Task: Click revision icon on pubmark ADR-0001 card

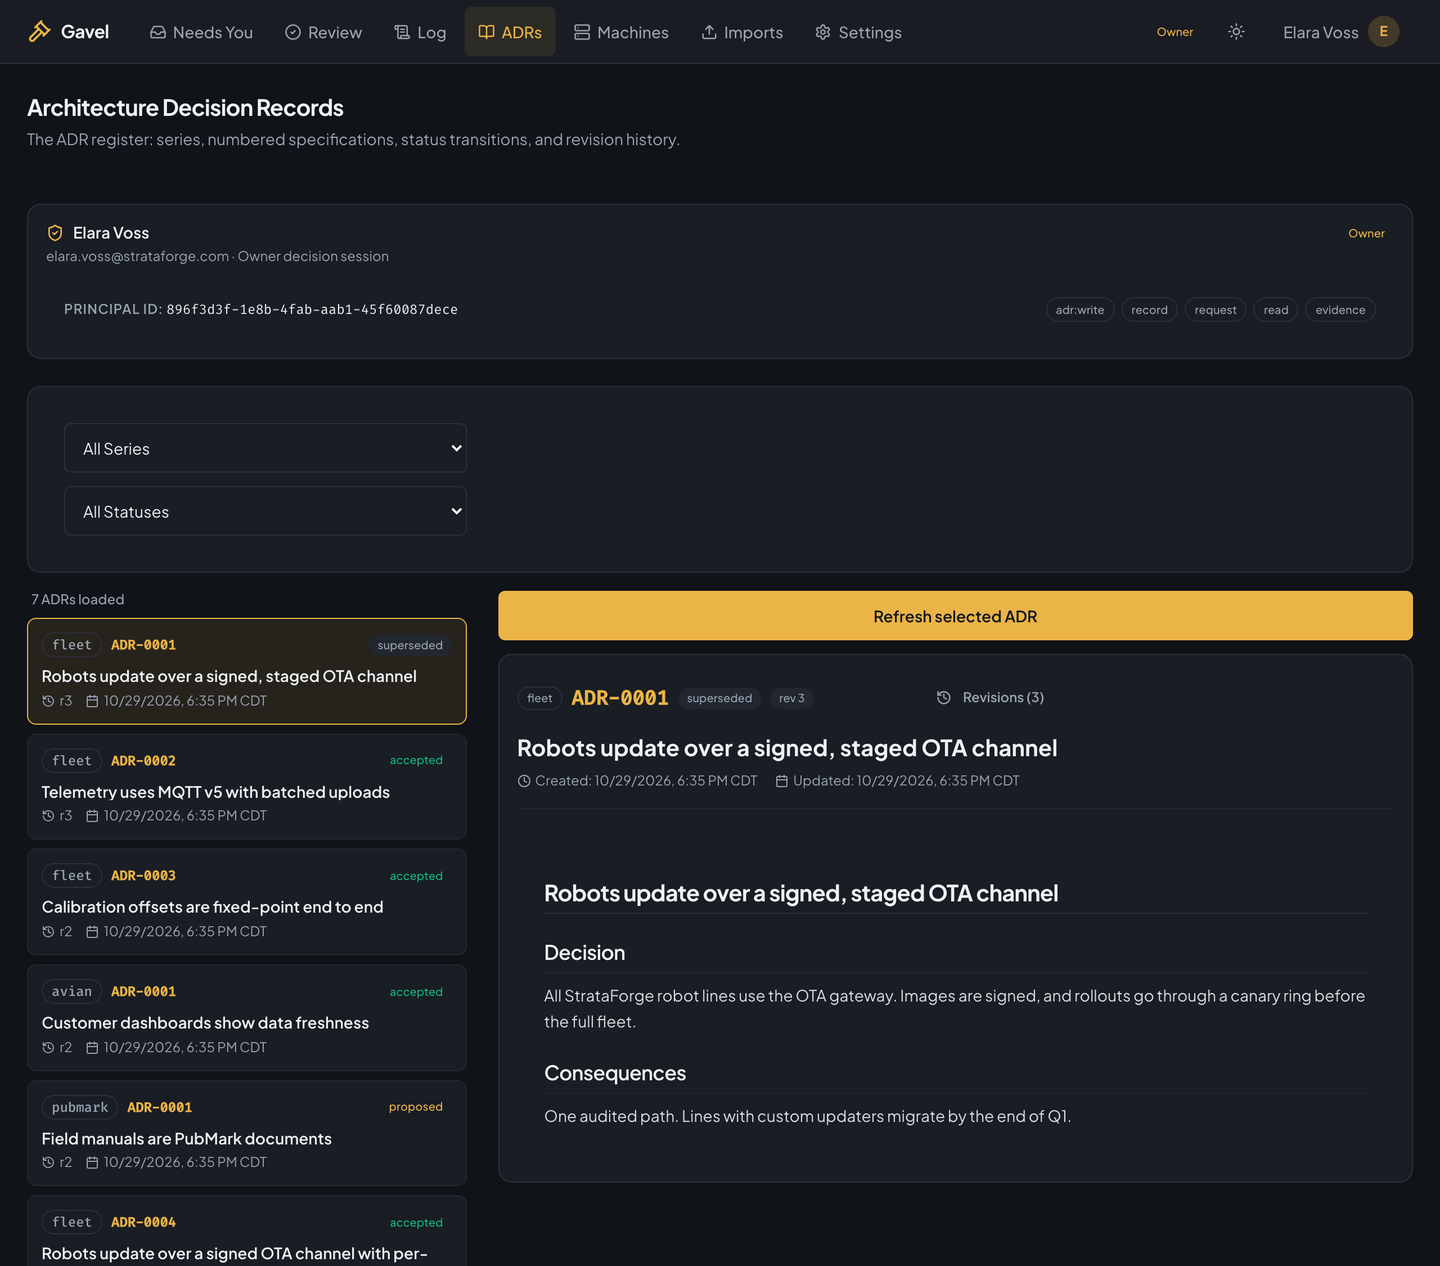Action: pos(48,1163)
